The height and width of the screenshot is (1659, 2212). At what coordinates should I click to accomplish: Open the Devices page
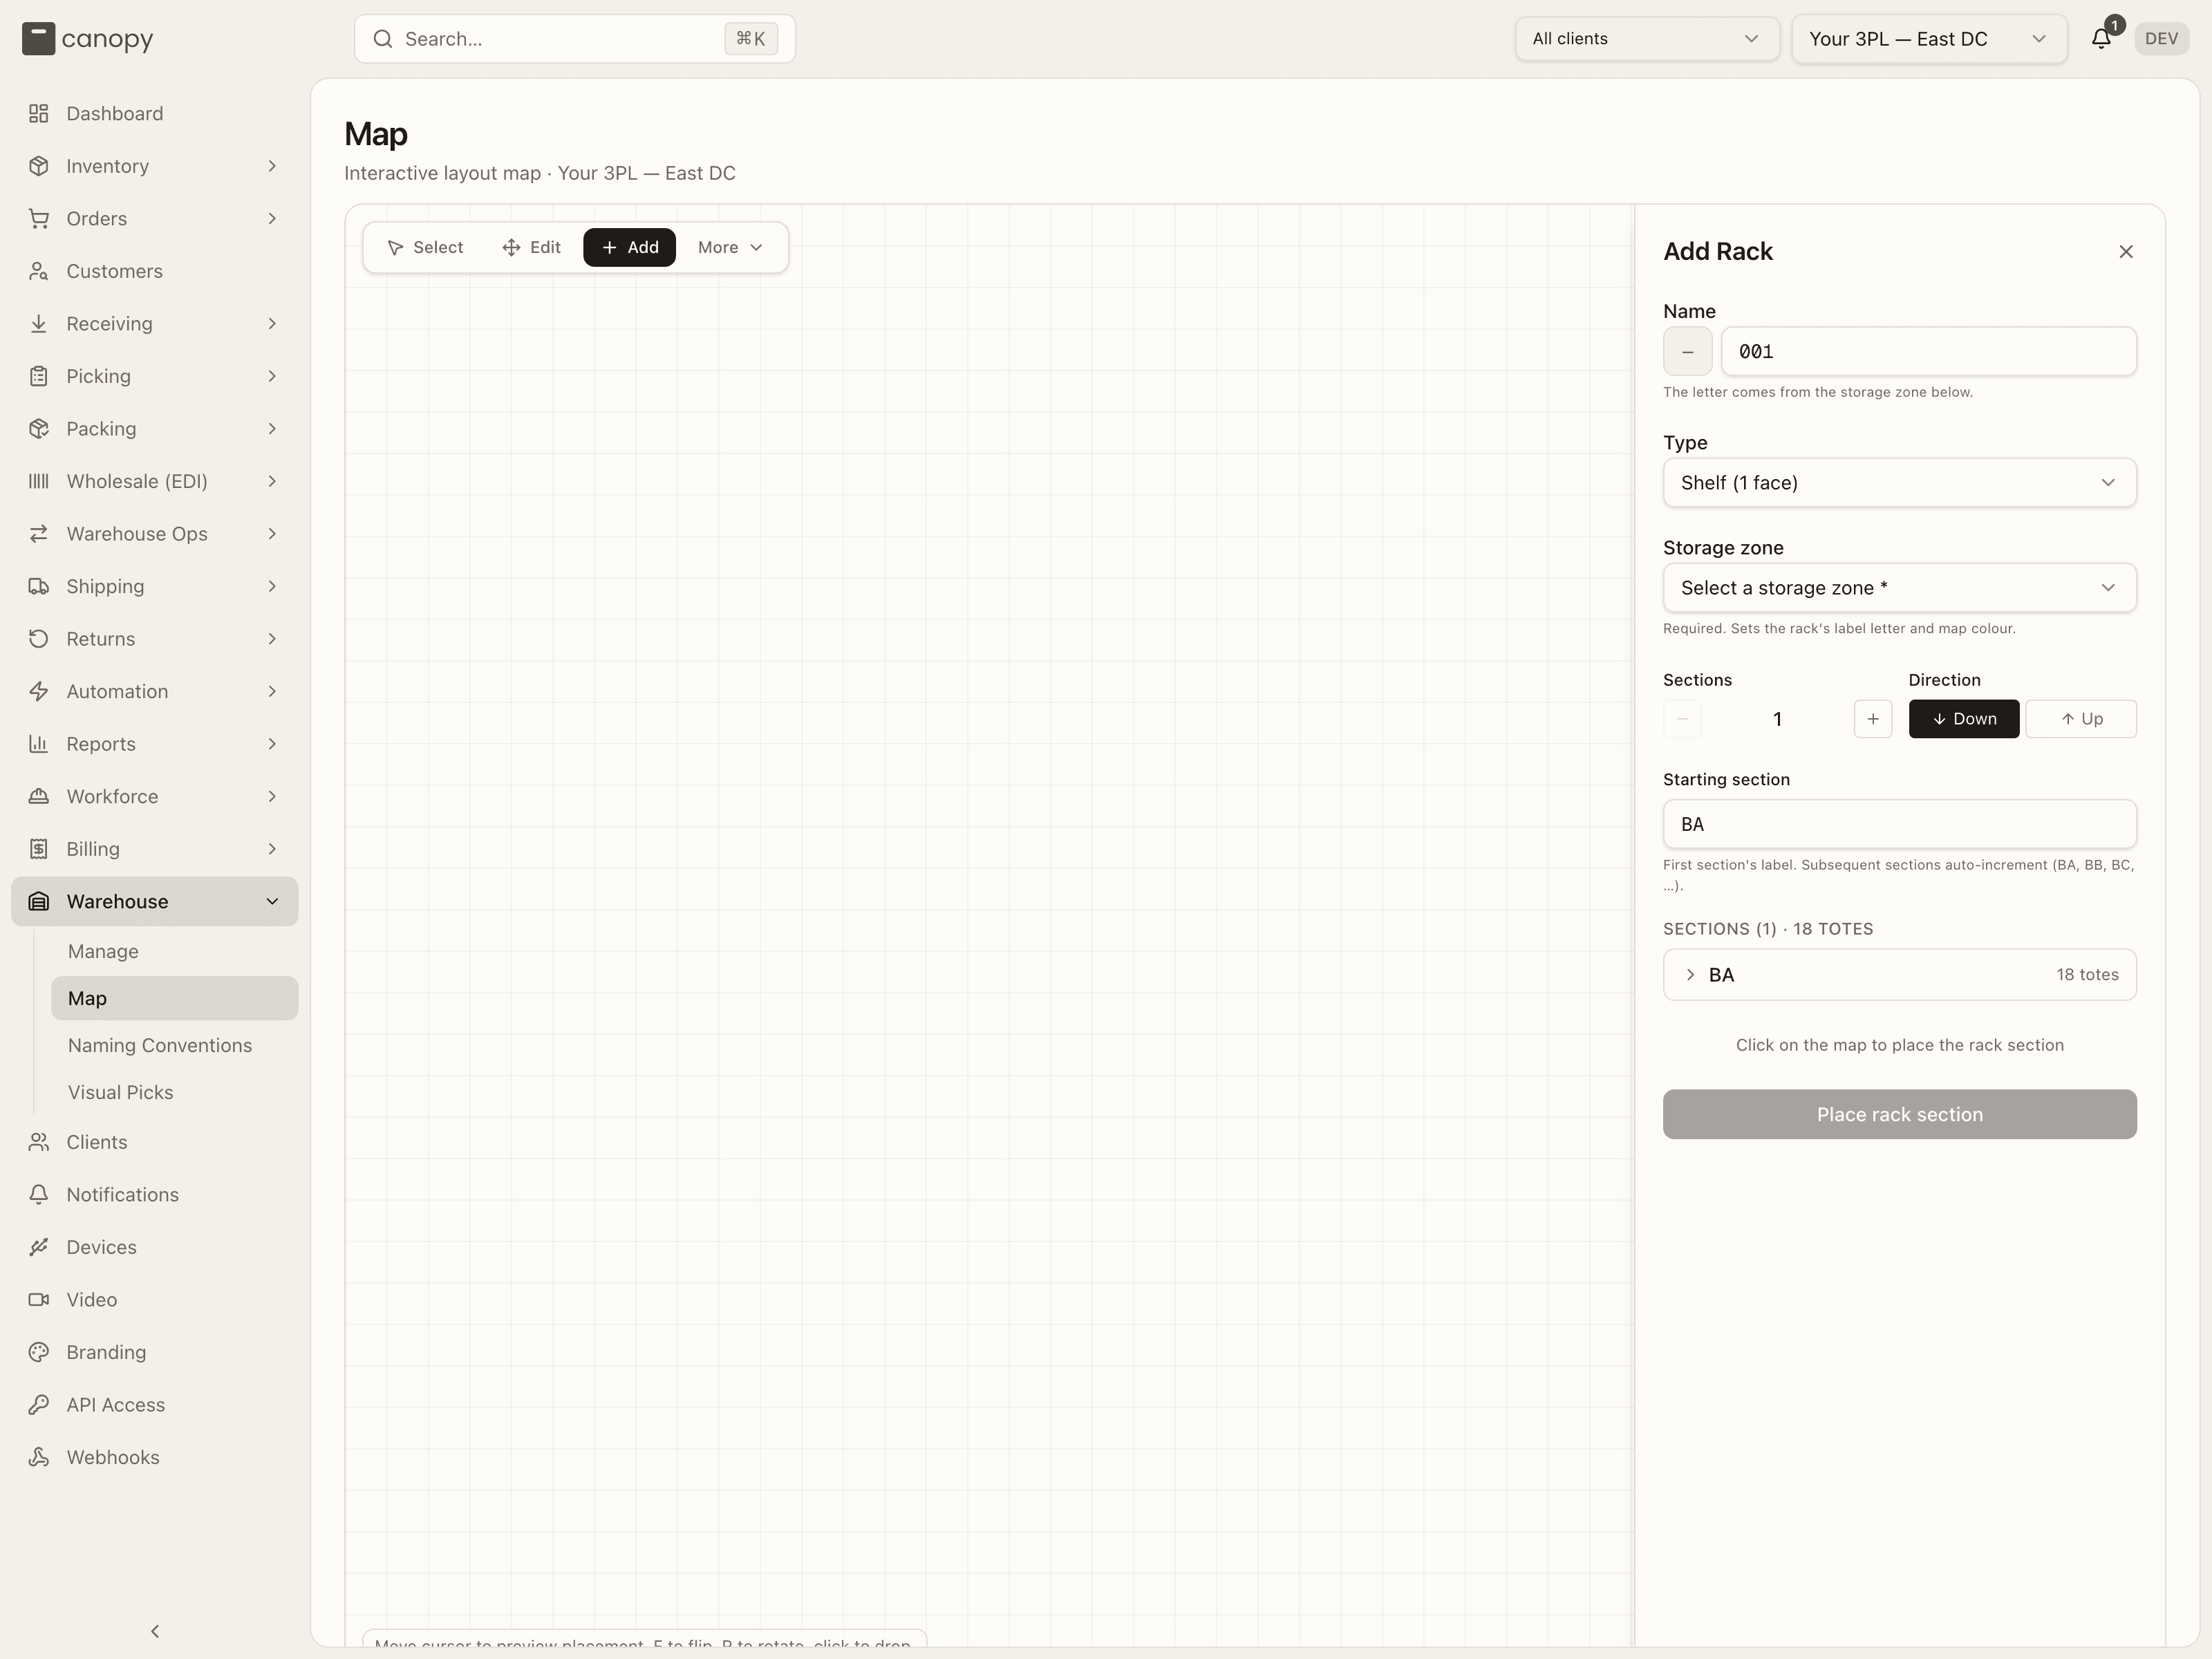(154, 1247)
